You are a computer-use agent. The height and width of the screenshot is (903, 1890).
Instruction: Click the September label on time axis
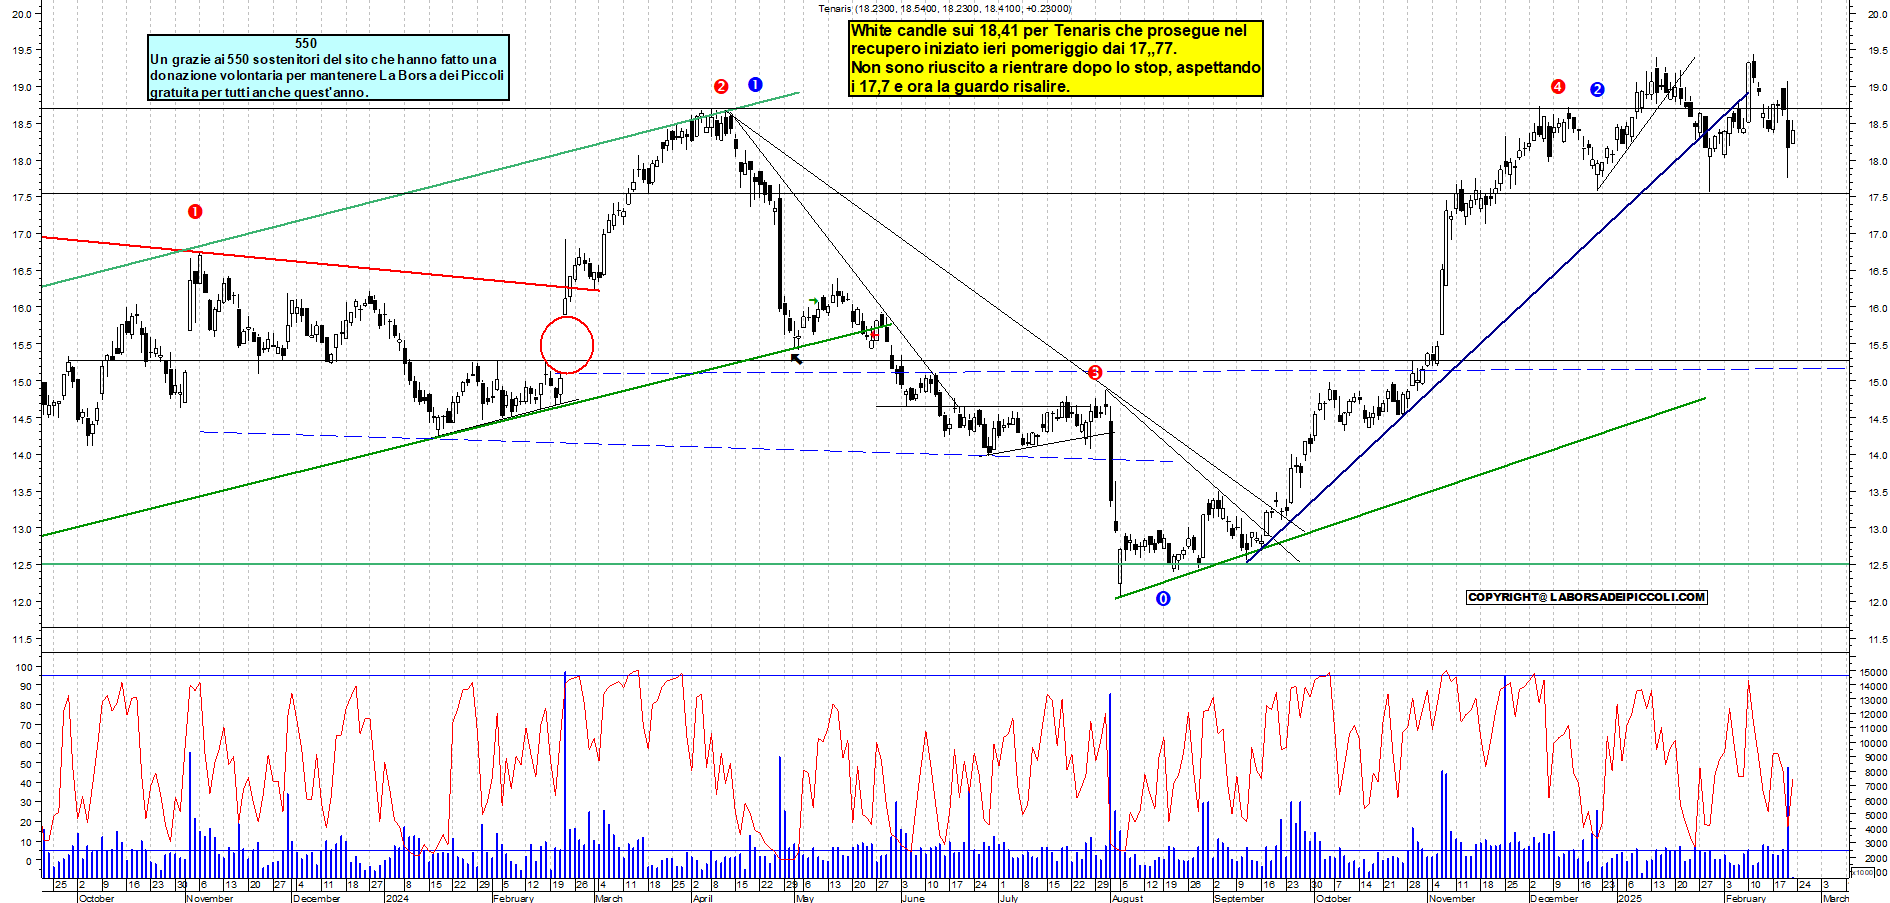click(1239, 898)
